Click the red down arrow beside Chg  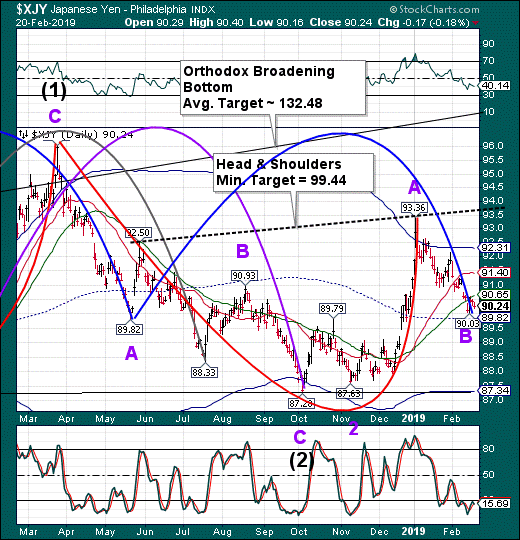pyautogui.click(x=476, y=23)
